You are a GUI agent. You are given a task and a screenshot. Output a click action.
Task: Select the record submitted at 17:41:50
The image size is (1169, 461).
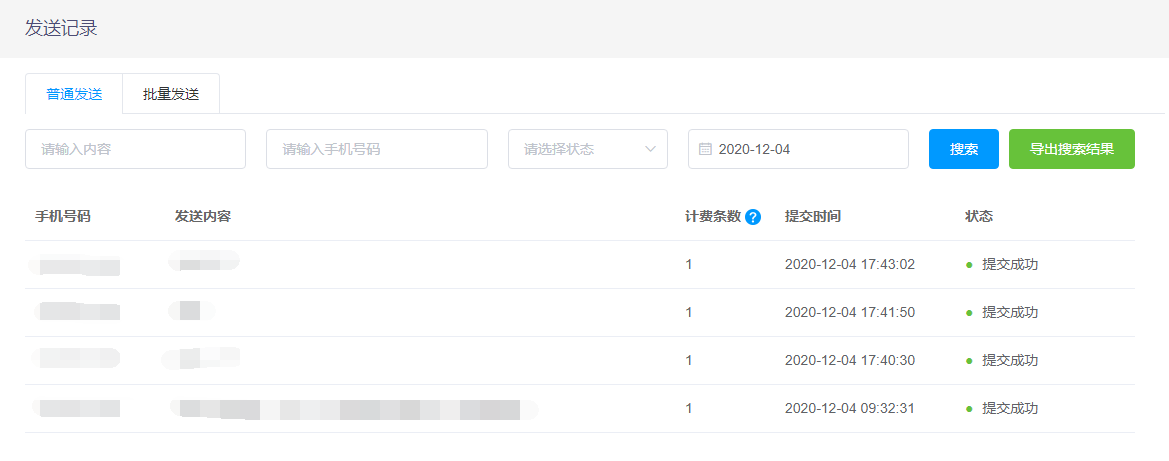850,313
